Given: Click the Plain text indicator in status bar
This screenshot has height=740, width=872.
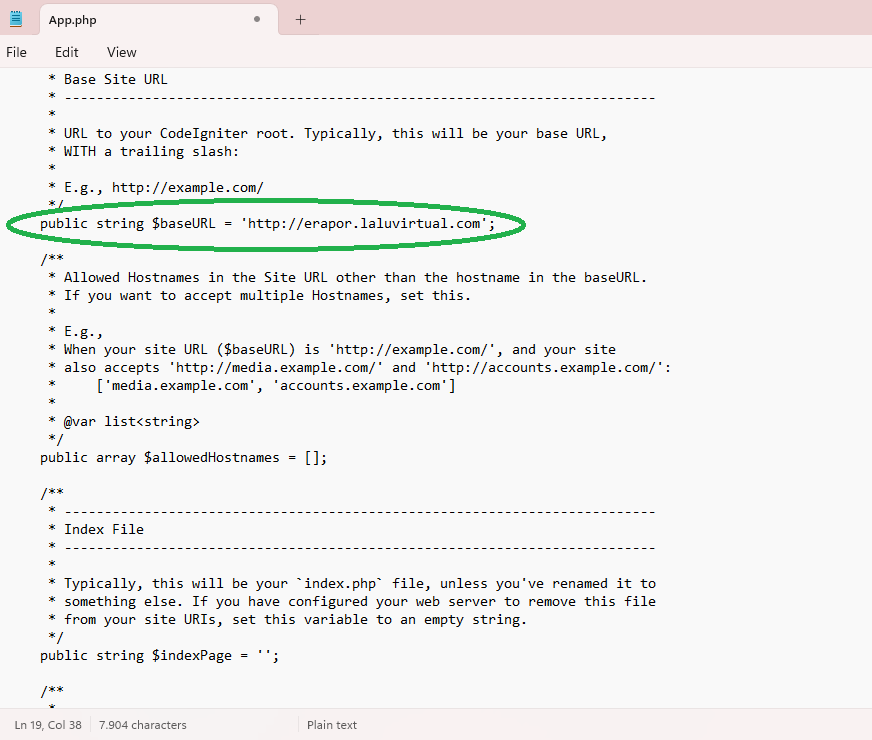Looking at the screenshot, I should pyautogui.click(x=331, y=725).
